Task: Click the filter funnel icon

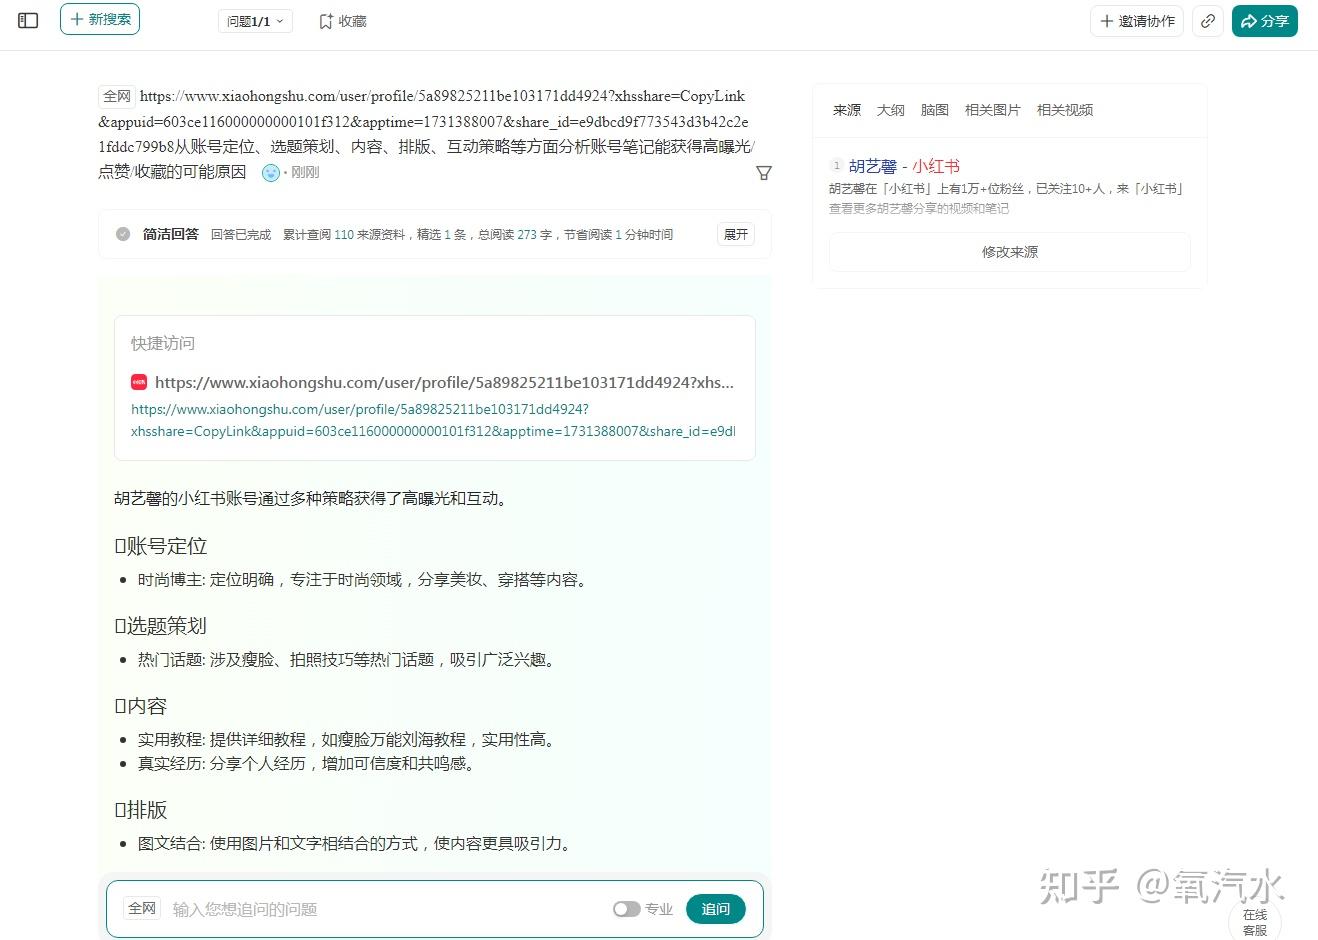Action: [764, 173]
